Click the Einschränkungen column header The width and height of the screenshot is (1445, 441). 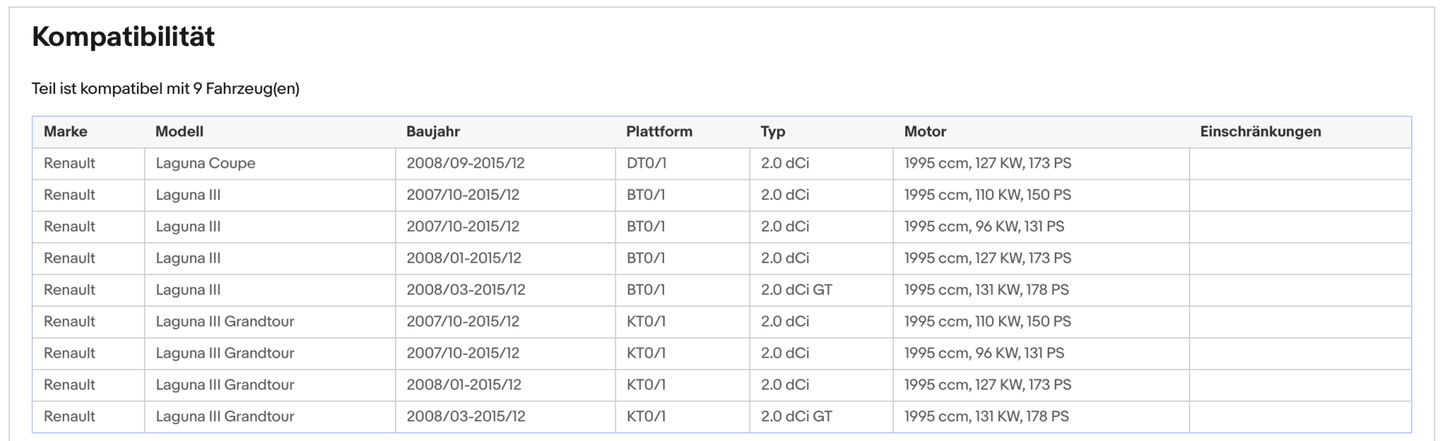click(x=1260, y=132)
